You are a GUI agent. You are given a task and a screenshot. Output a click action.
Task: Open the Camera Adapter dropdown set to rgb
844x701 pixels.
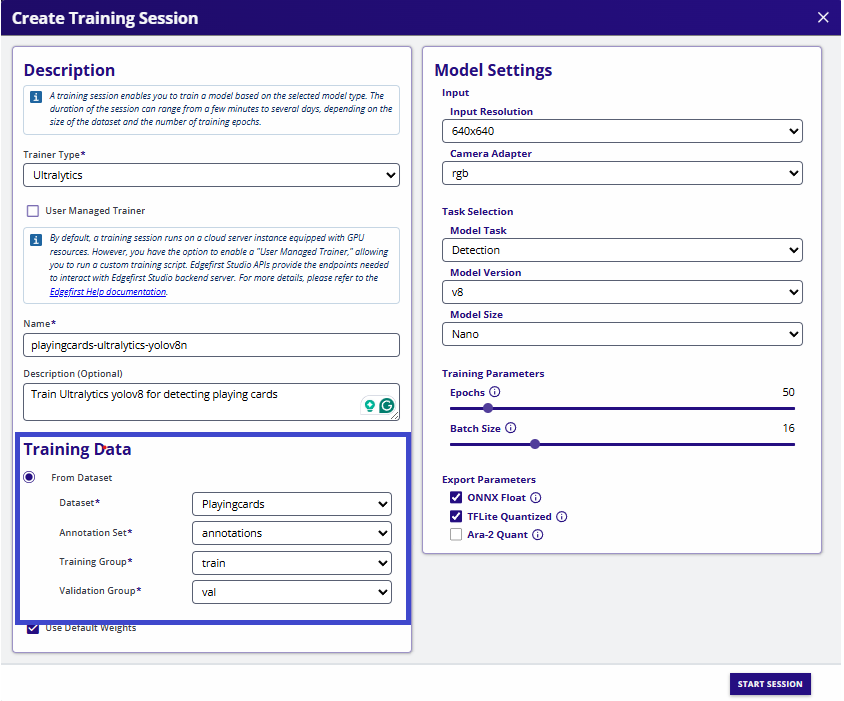pos(623,173)
